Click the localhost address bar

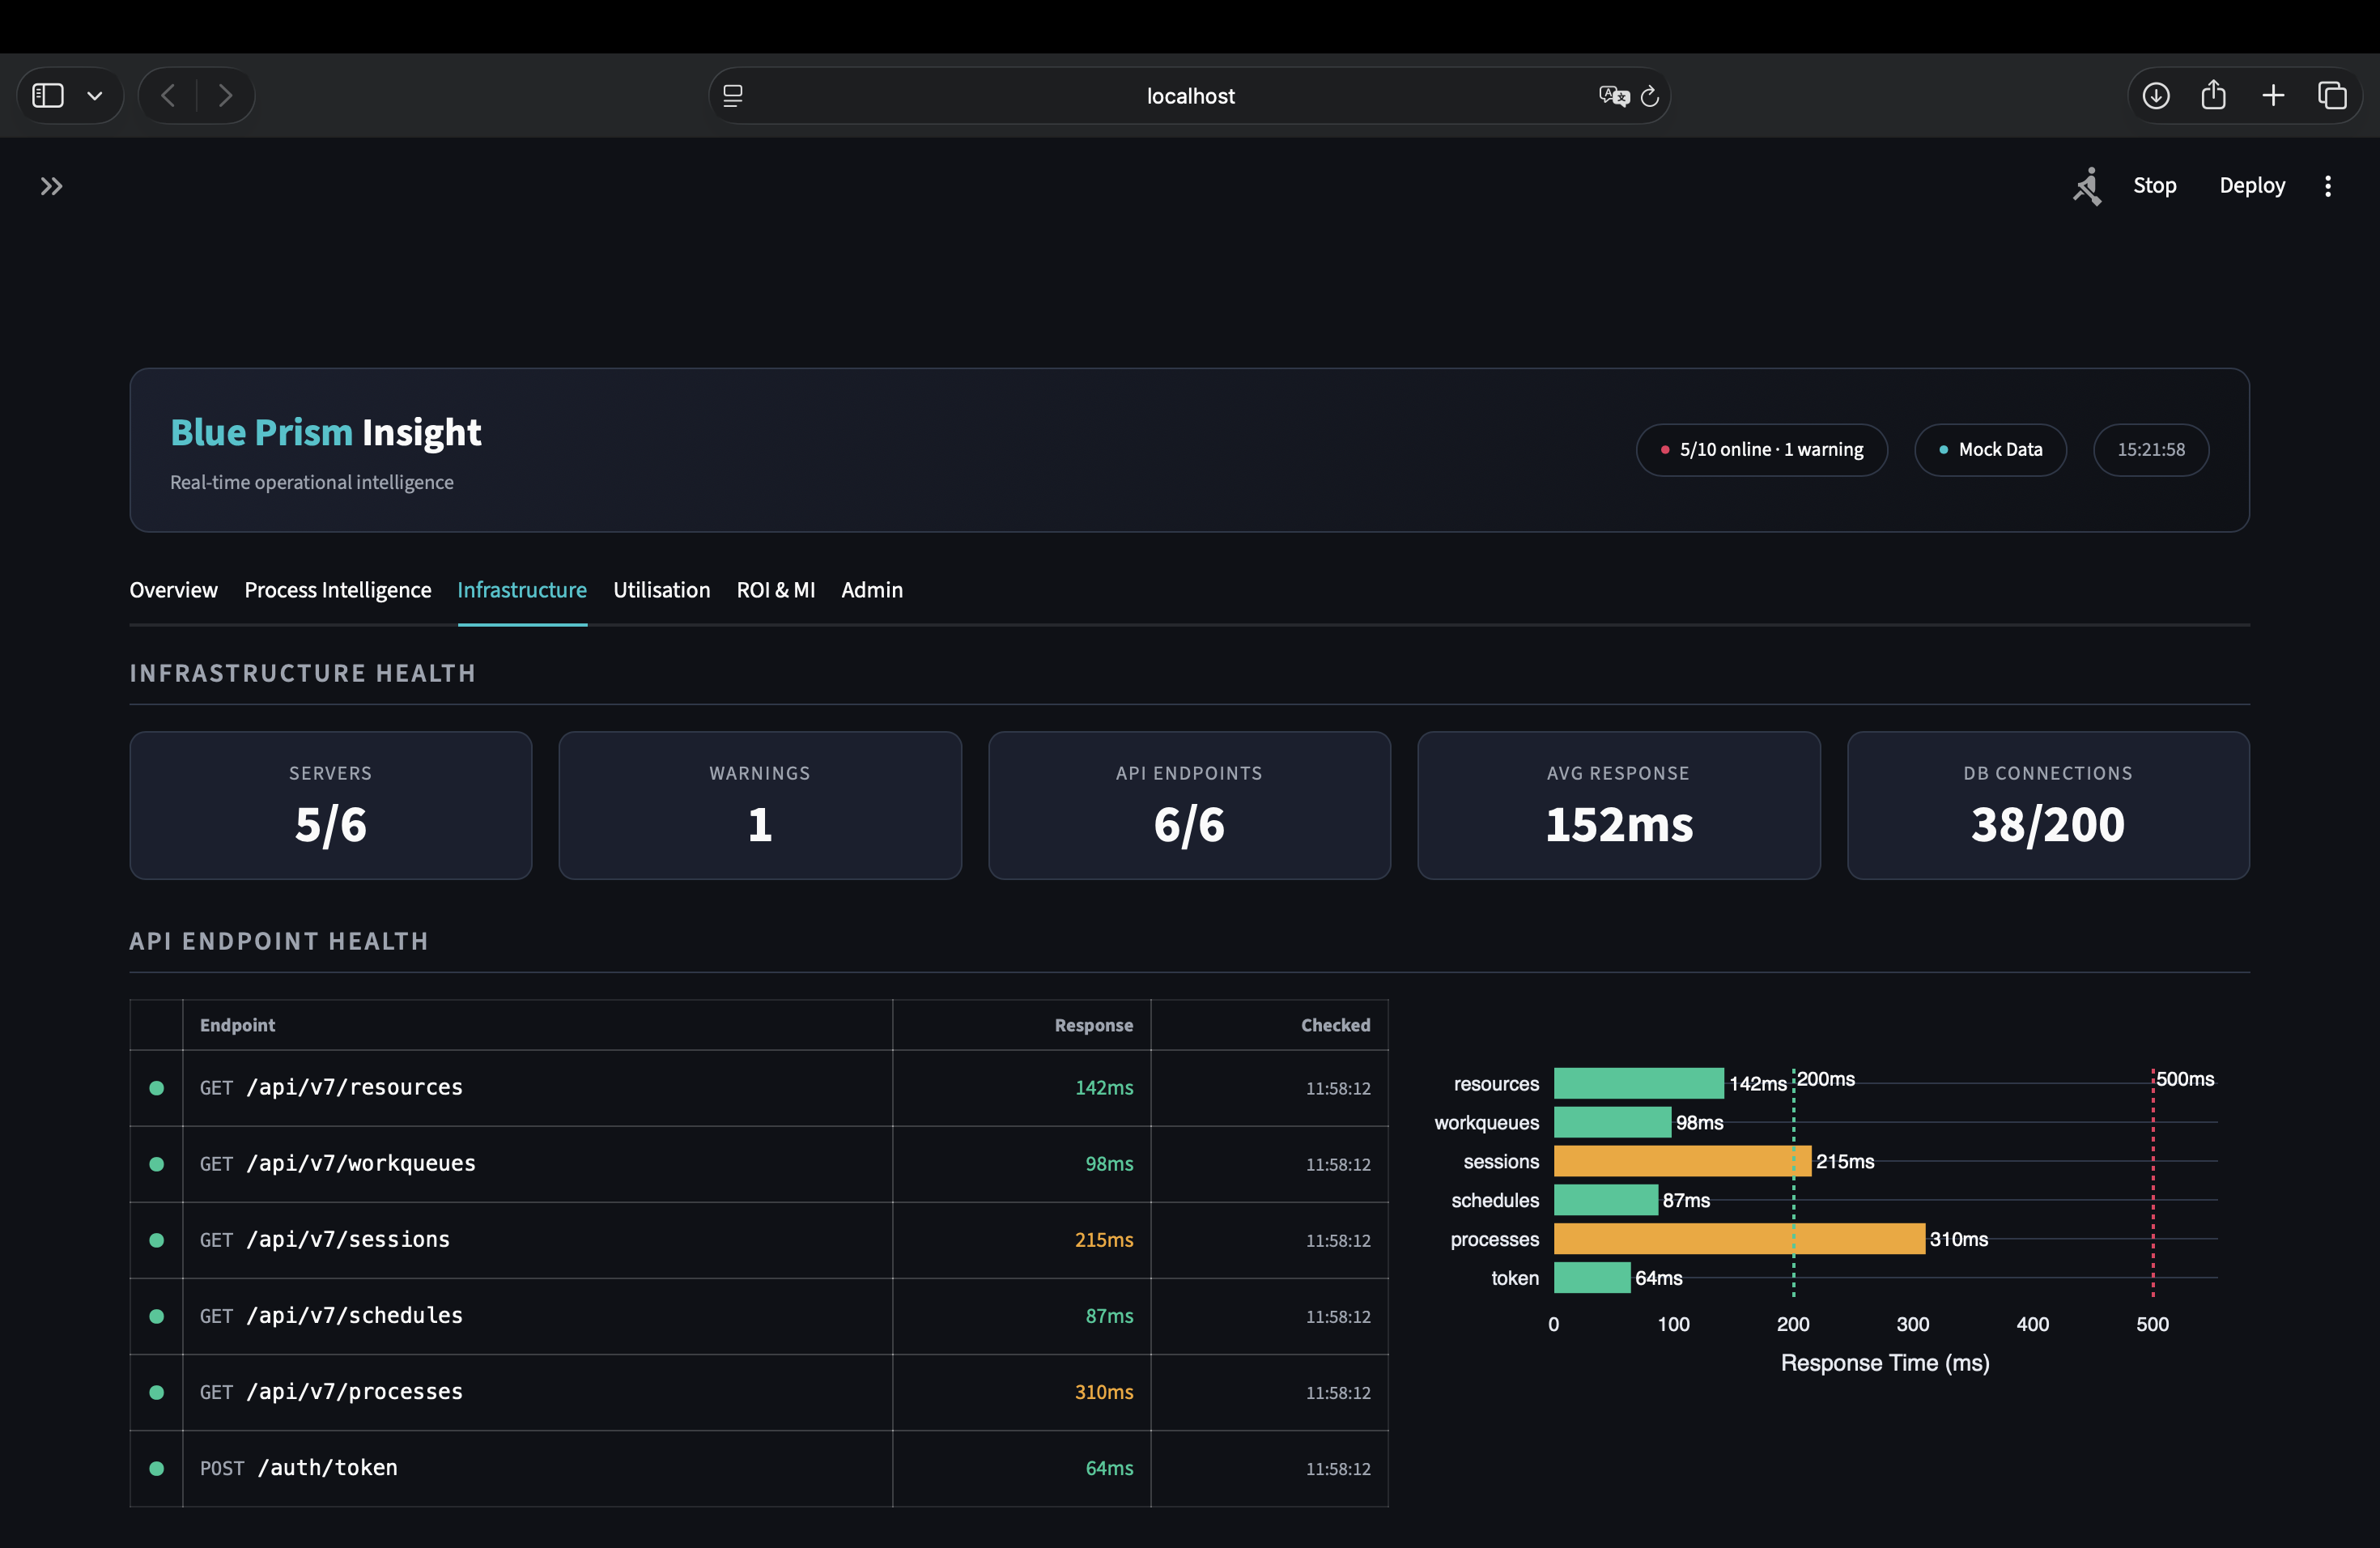click(x=1190, y=95)
